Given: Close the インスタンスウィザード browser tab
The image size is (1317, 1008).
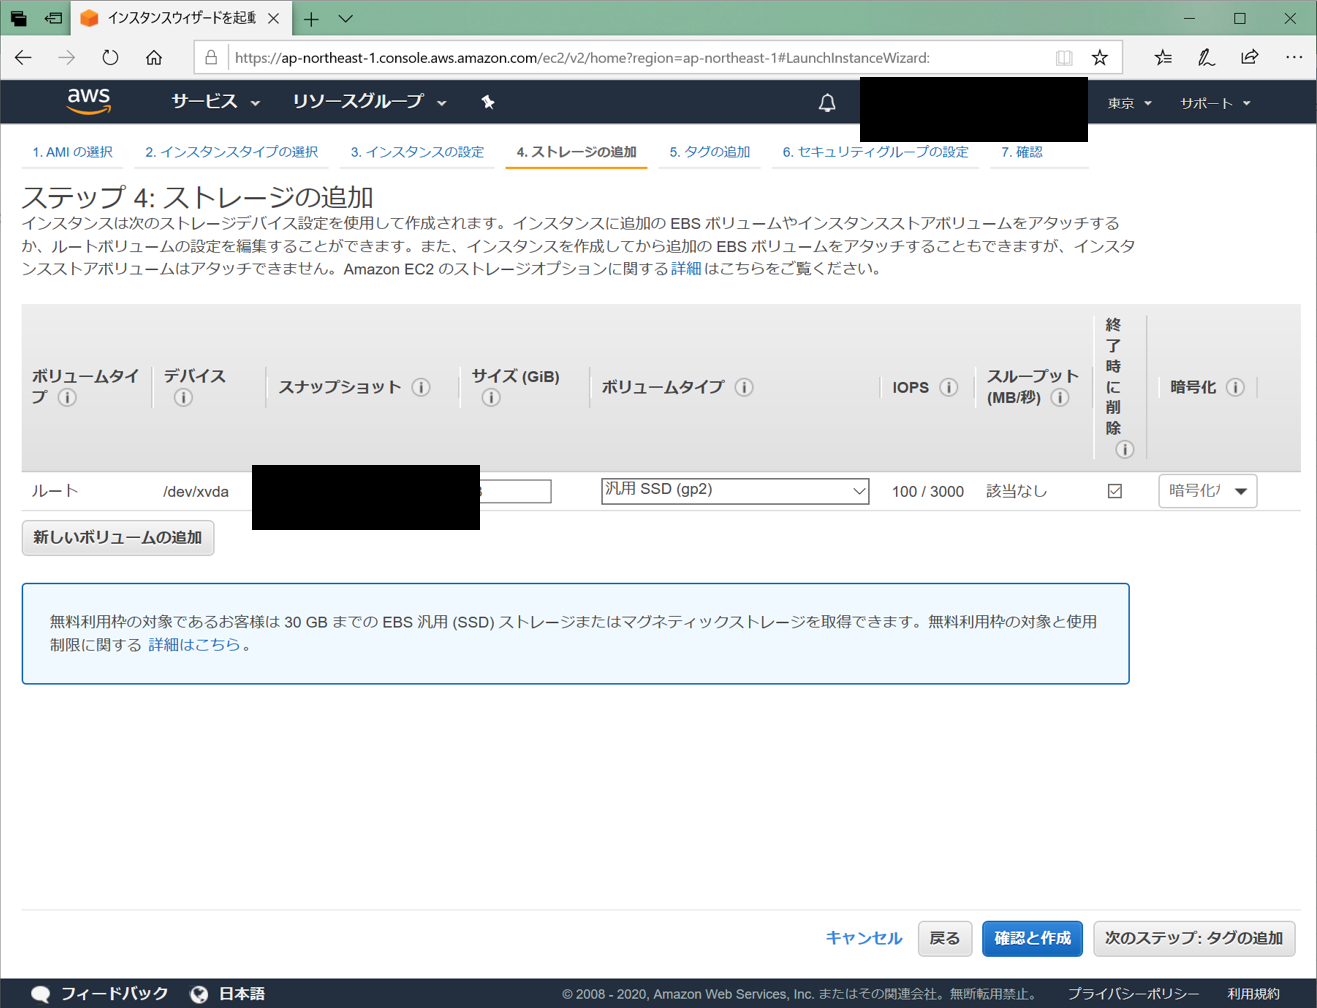Looking at the screenshot, I should click(274, 18).
